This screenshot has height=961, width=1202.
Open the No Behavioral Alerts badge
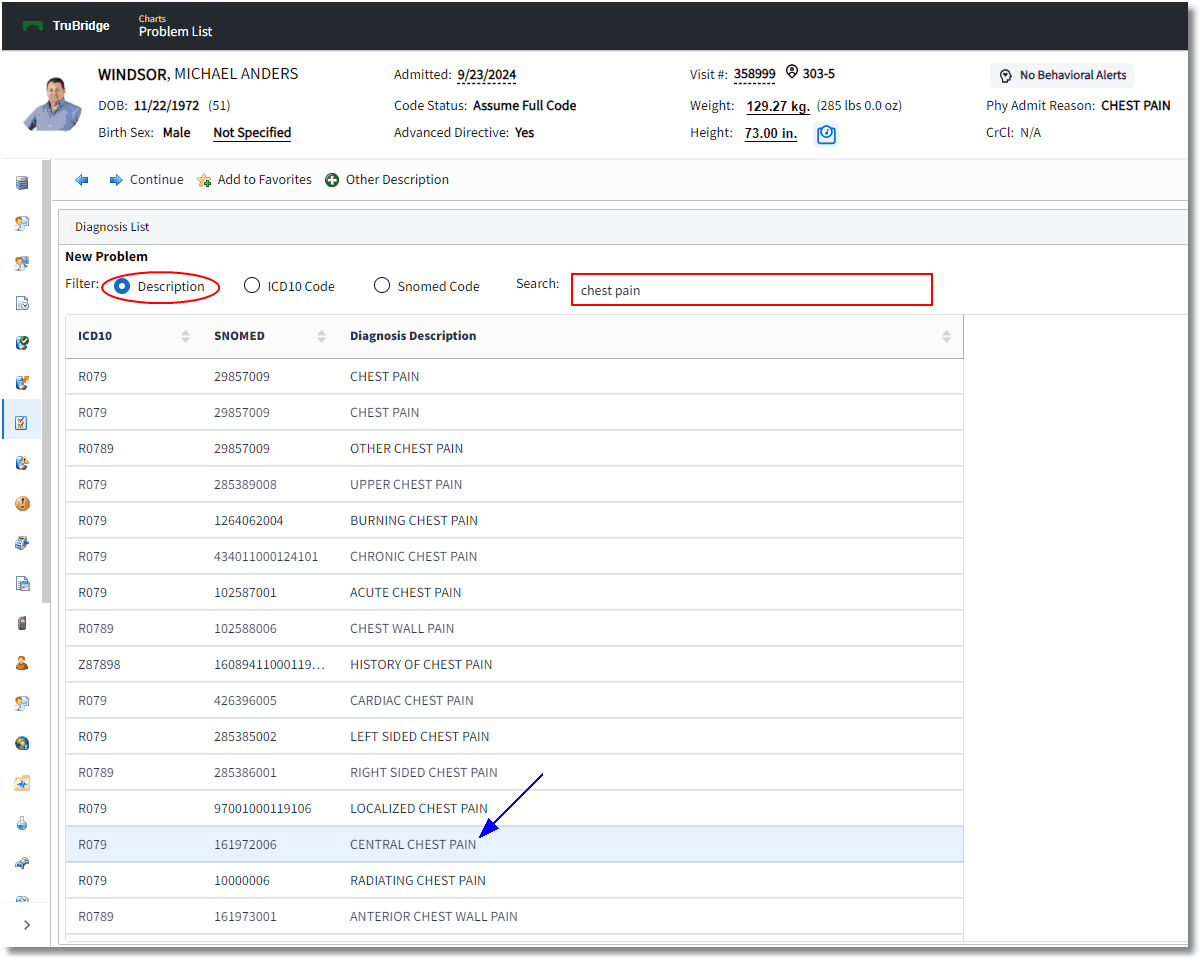[x=1062, y=75]
